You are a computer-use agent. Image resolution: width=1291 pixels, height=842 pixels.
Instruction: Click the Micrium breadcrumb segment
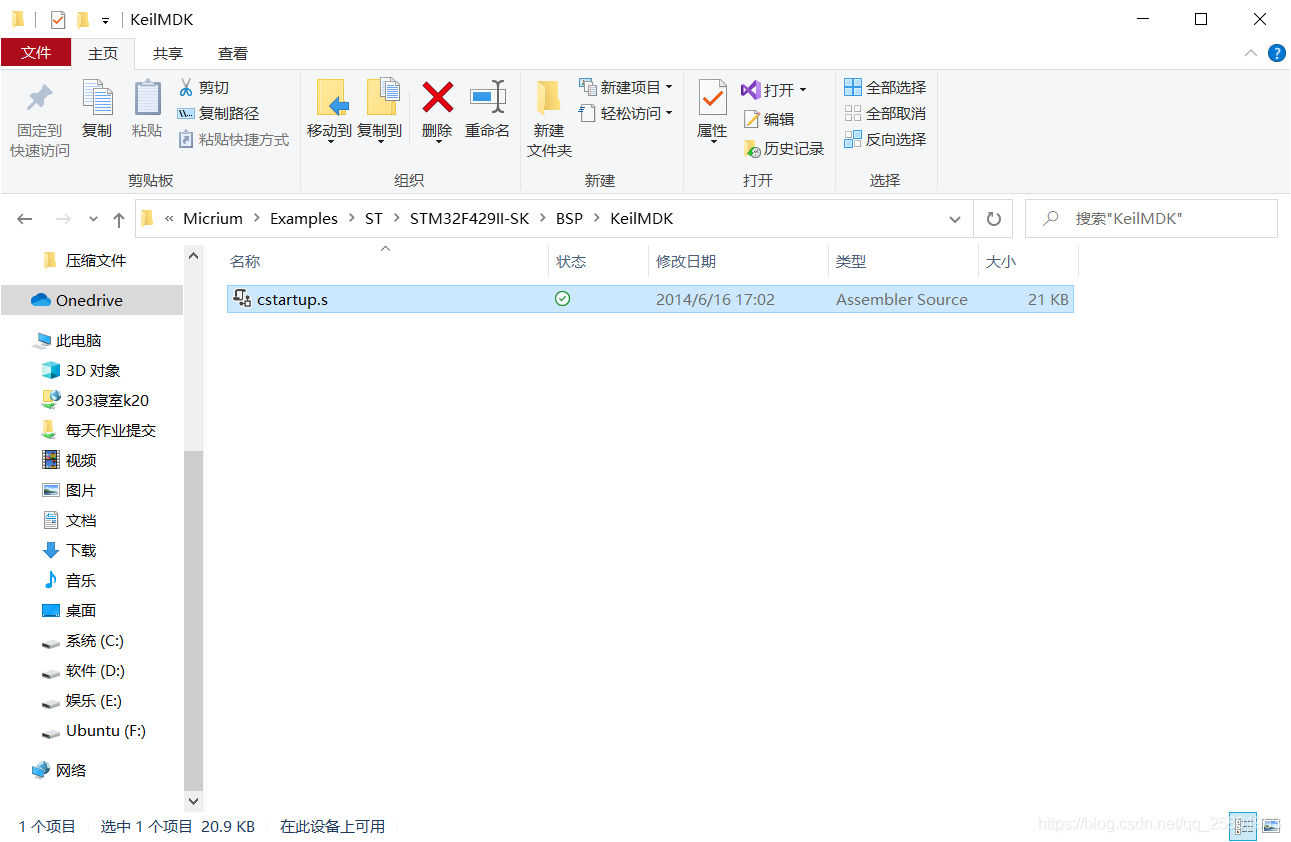tap(213, 219)
